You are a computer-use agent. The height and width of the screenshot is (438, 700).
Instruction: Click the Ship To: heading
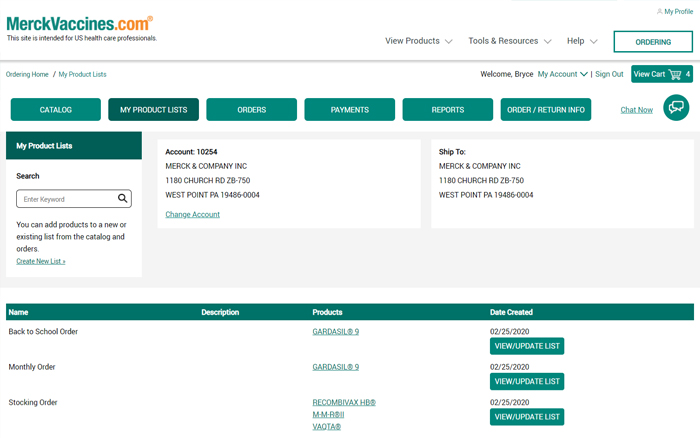point(452,152)
